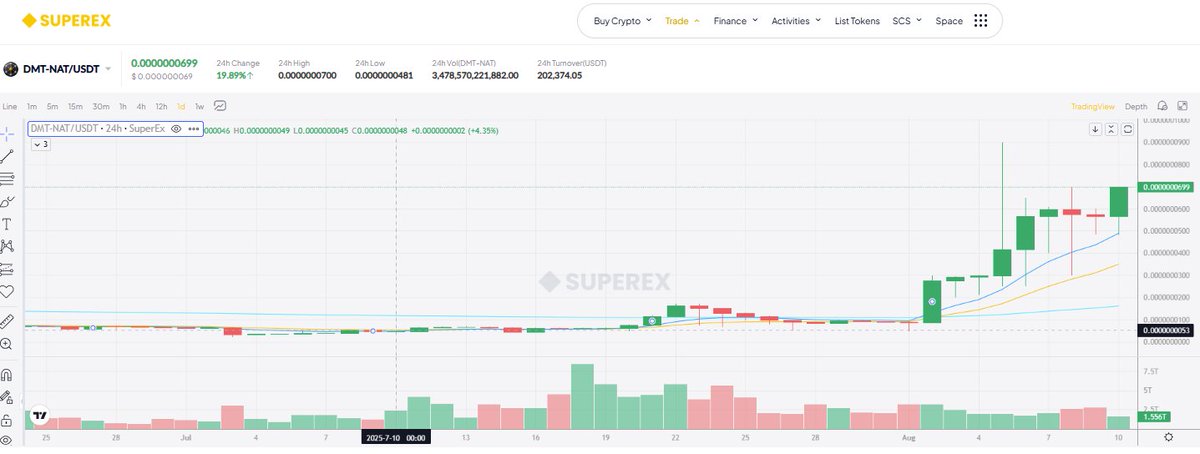Image resolution: width=1200 pixels, height=454 pixels.
Task: Open the apps grid menu icon
Action: coord(980,20)
